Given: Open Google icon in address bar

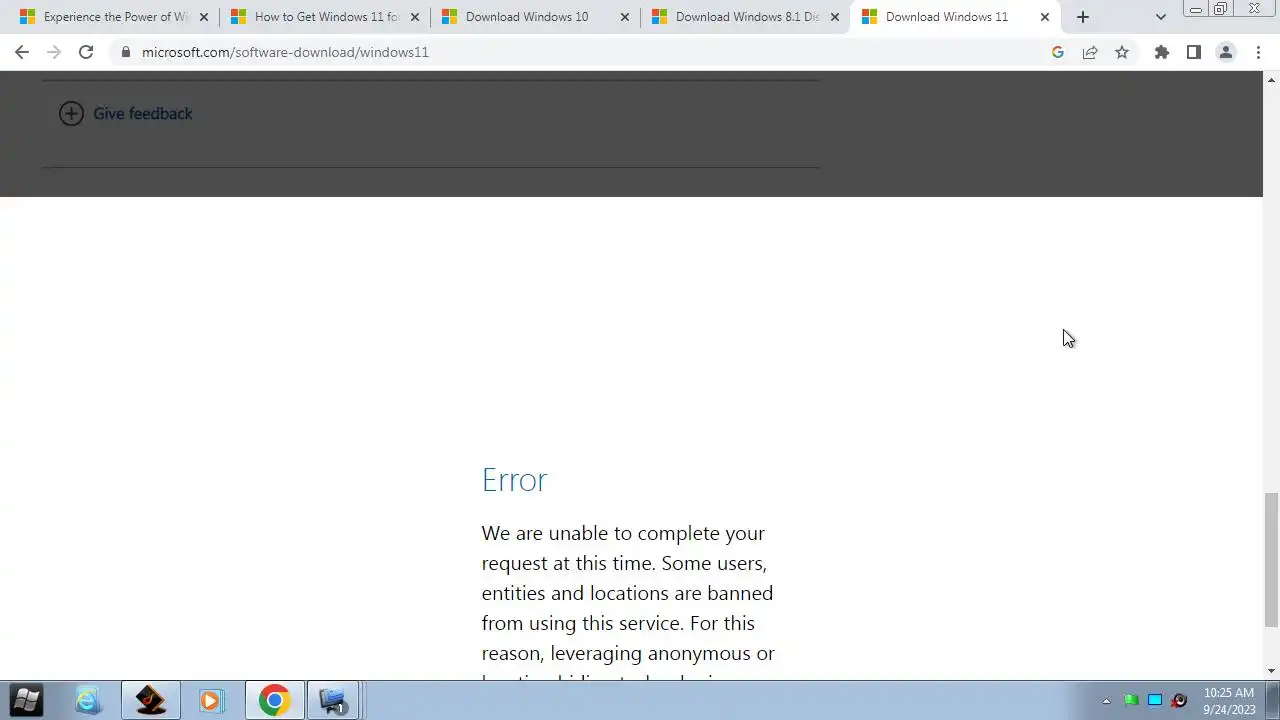Looking at the screenshot, I should click(x=1058, y=52).
